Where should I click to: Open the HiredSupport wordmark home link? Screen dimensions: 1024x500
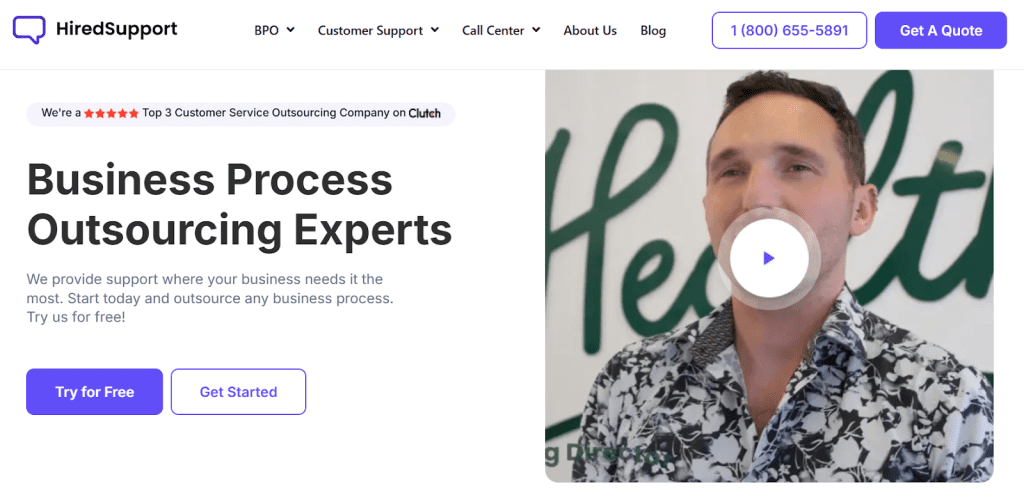click(116, 29)
